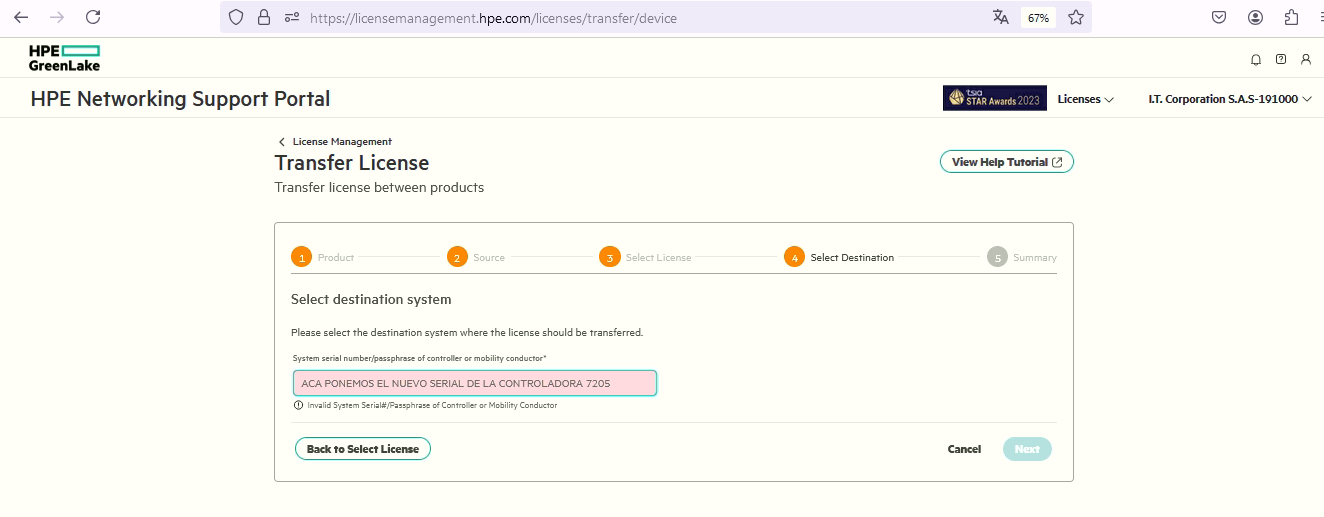Go to step 3 Select License

[x=609, y=257]
